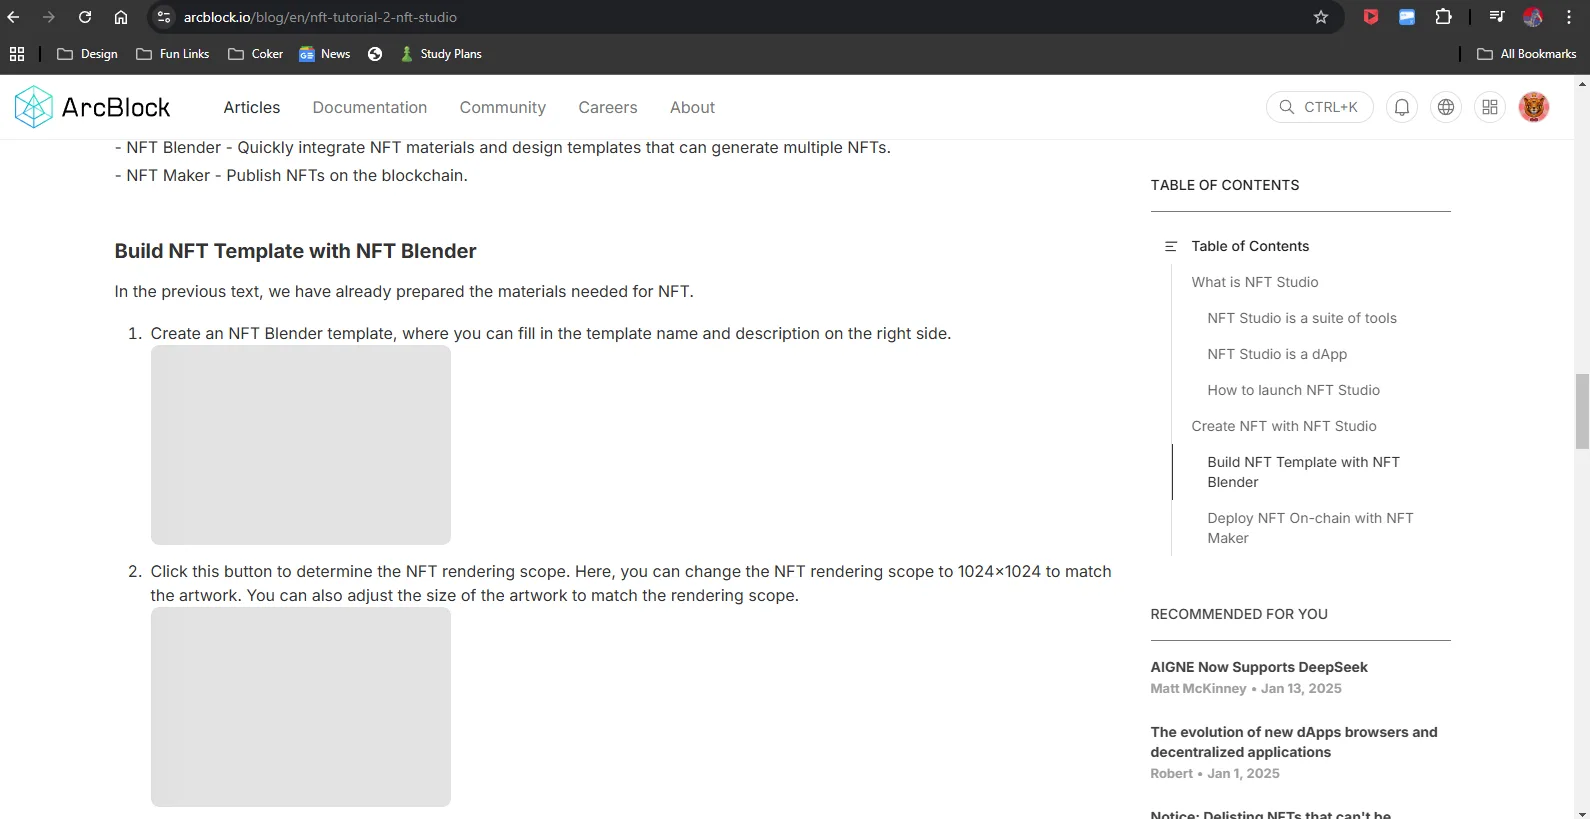Click the scrollbar up arrow
Image resolution: width=1590 pixels, height=819 pixels.
point(1582,84)
